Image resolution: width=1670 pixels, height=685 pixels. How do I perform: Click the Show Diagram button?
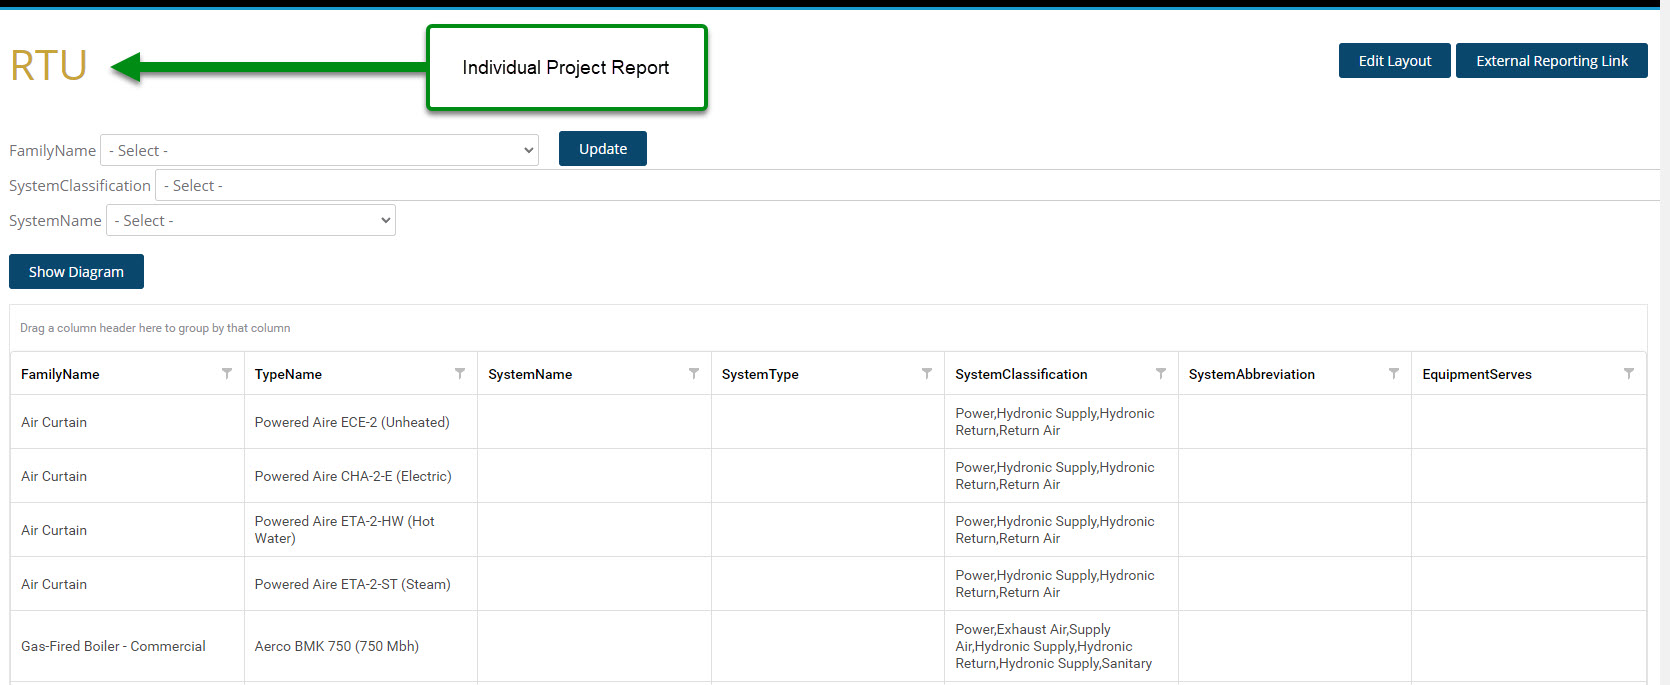coord(76,272)
